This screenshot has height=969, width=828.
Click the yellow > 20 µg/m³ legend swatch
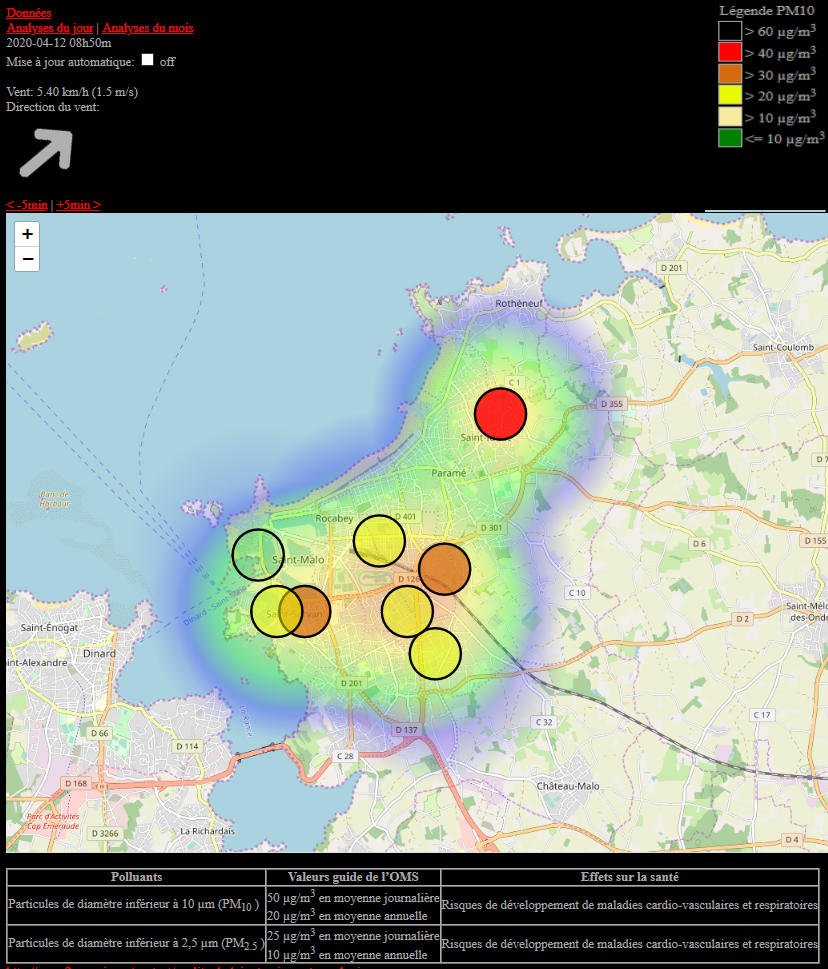click(x=730, y=95)
